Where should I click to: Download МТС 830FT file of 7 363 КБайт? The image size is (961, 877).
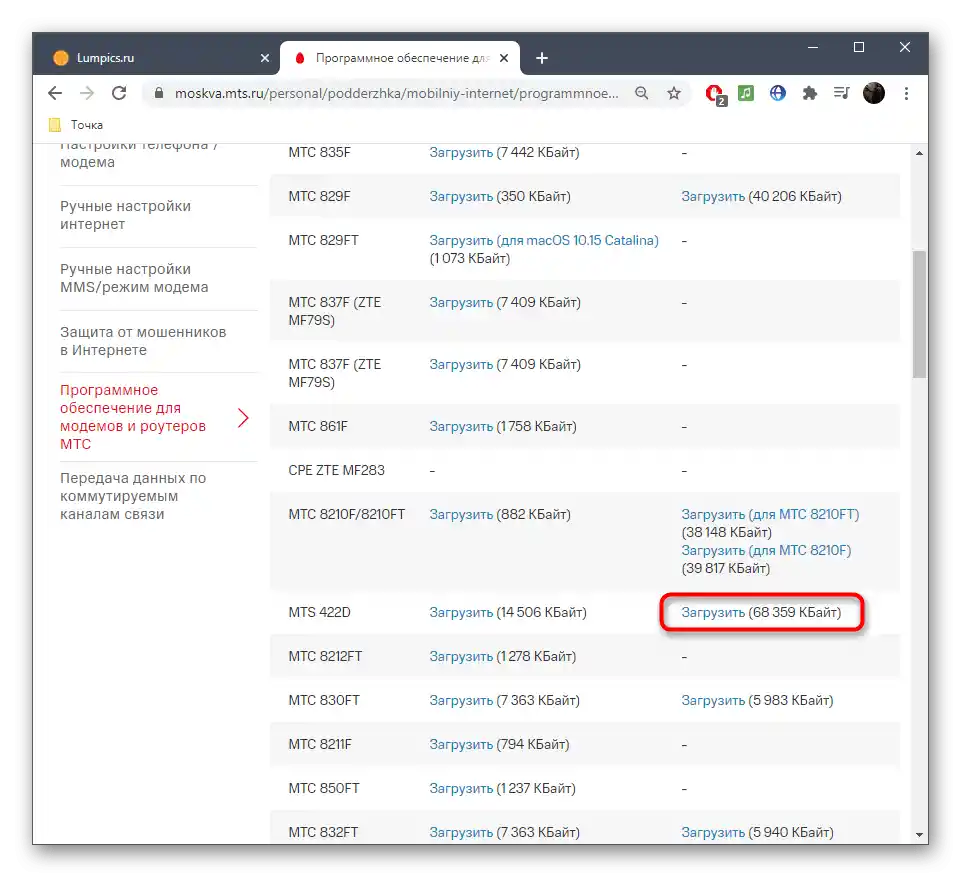pos(461,700)
